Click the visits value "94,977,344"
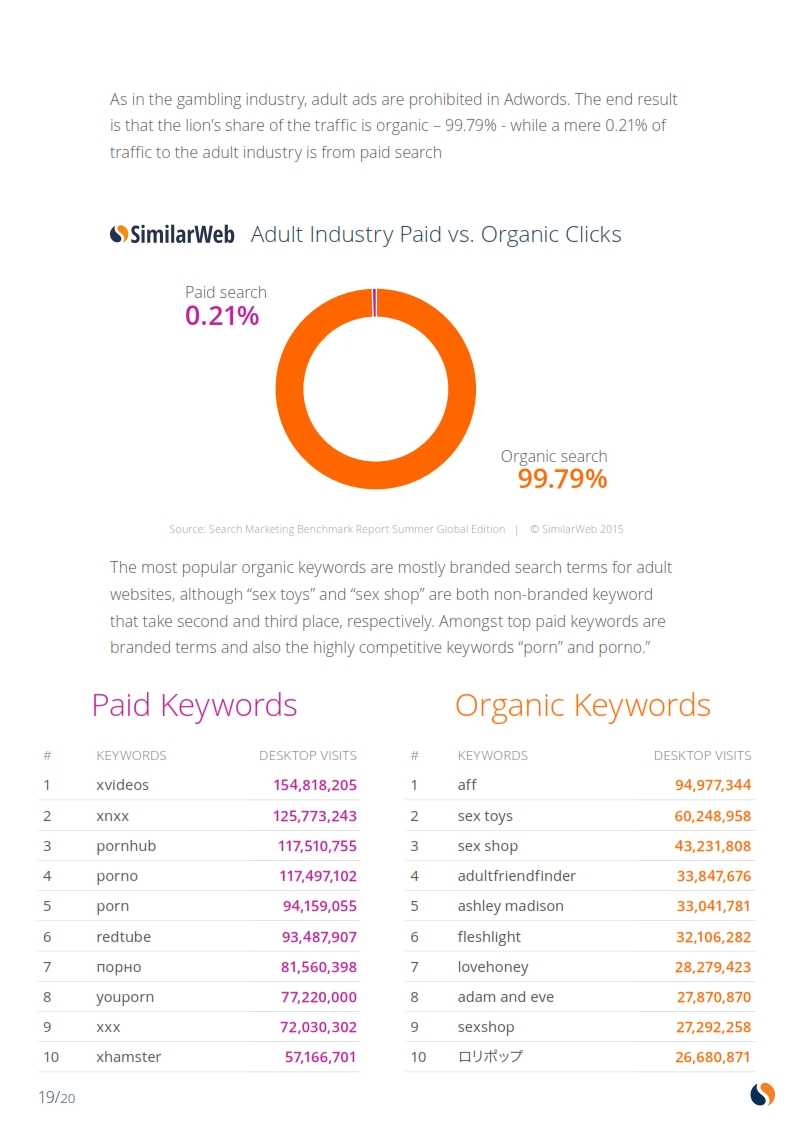This screenshot has width=793, height=1122. (x=713, y=785)
